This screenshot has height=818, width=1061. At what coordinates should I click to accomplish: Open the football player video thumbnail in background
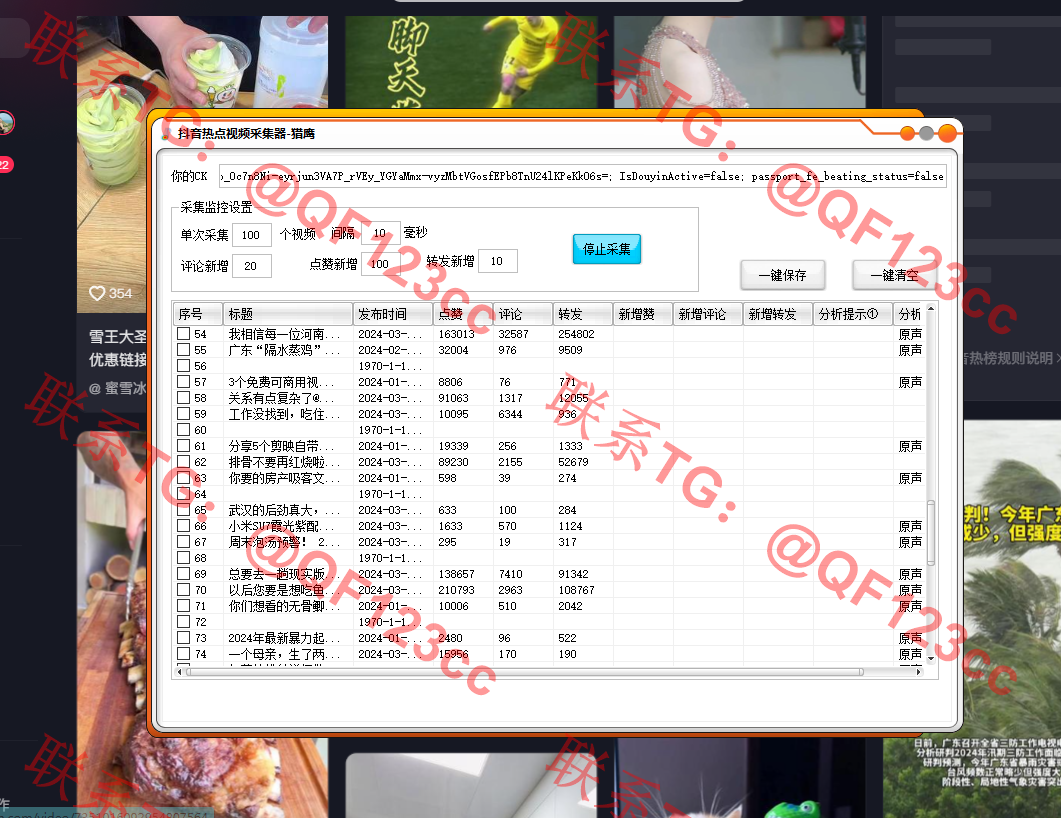[472, 62]
